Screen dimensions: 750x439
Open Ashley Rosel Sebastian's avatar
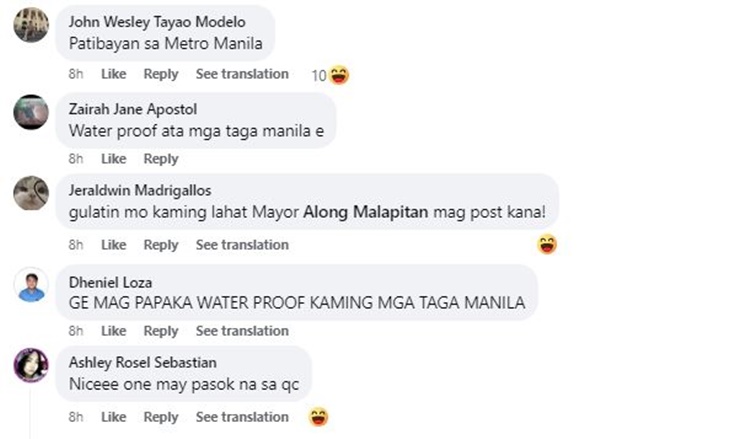coord(31,365)
